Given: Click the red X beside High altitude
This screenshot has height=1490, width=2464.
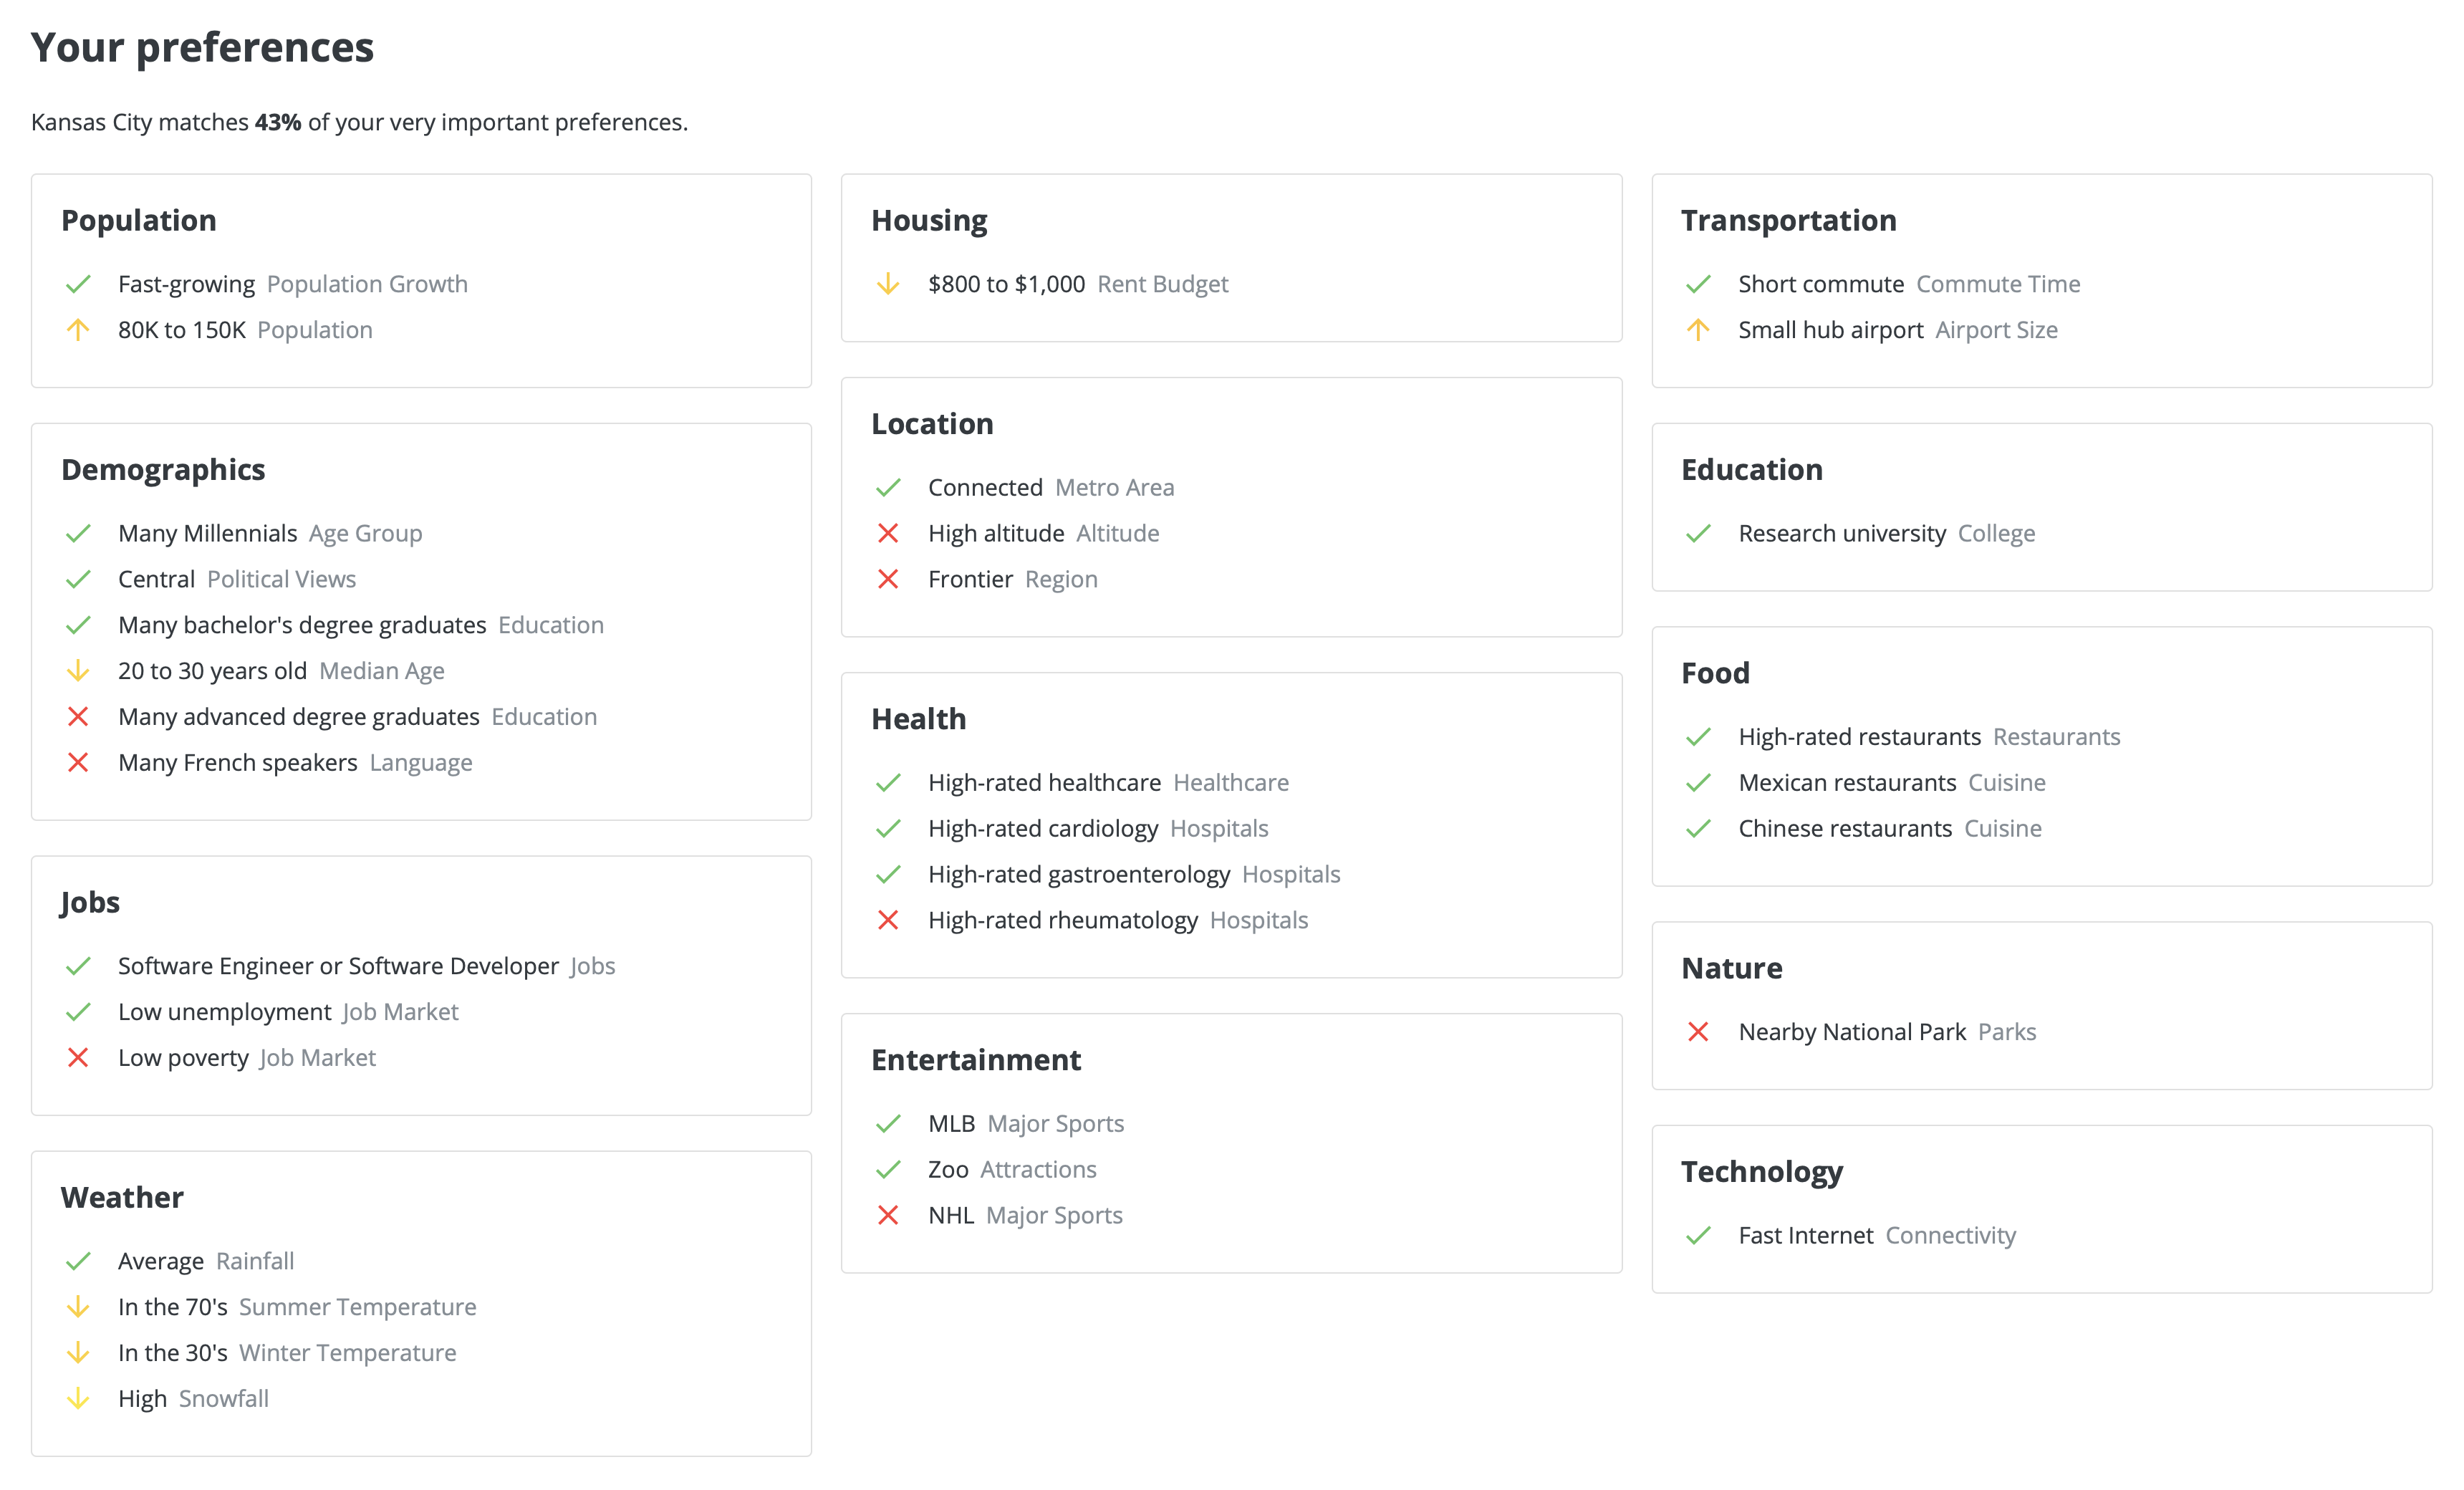Looking at the screenshot, I should [888, 534].
